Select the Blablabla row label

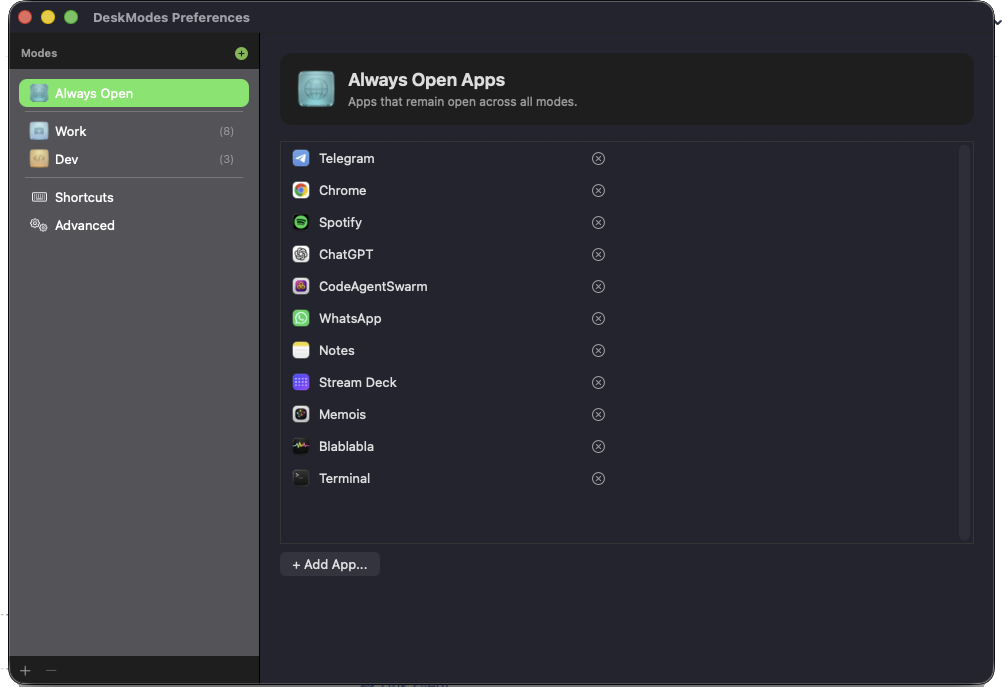click(x=346, y=446)
